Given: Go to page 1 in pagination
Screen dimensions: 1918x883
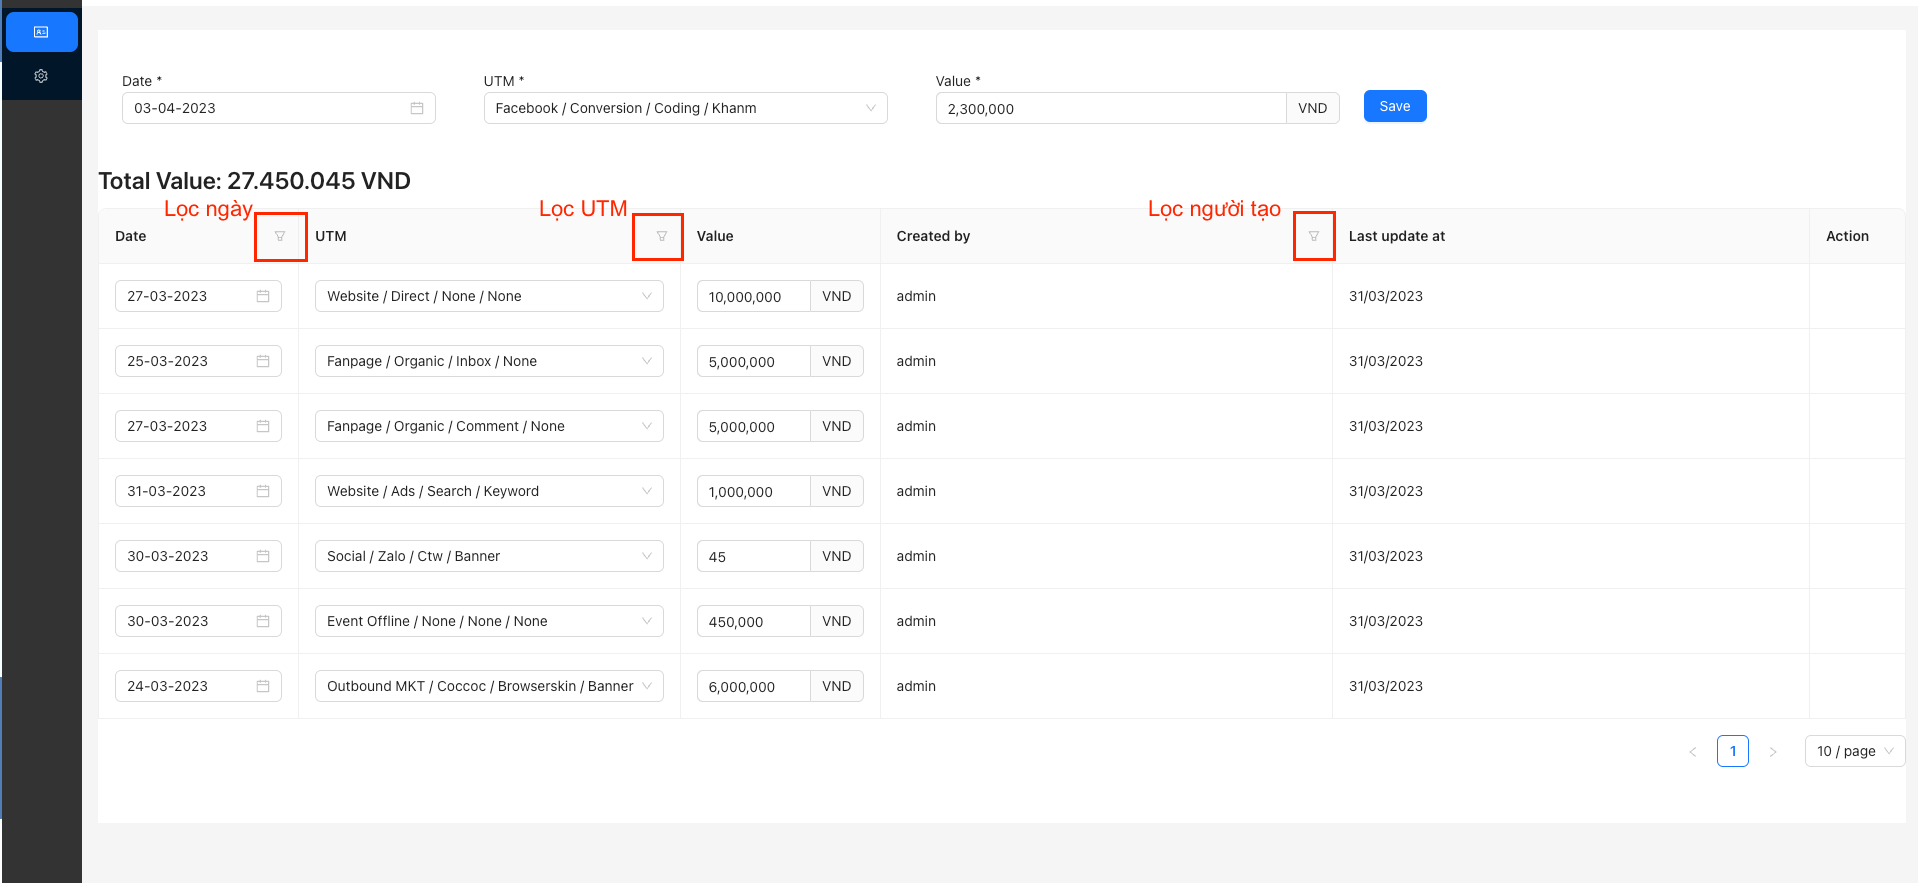Looking at the screenshot, I should pyautogui.click(x=1732, y=751).
